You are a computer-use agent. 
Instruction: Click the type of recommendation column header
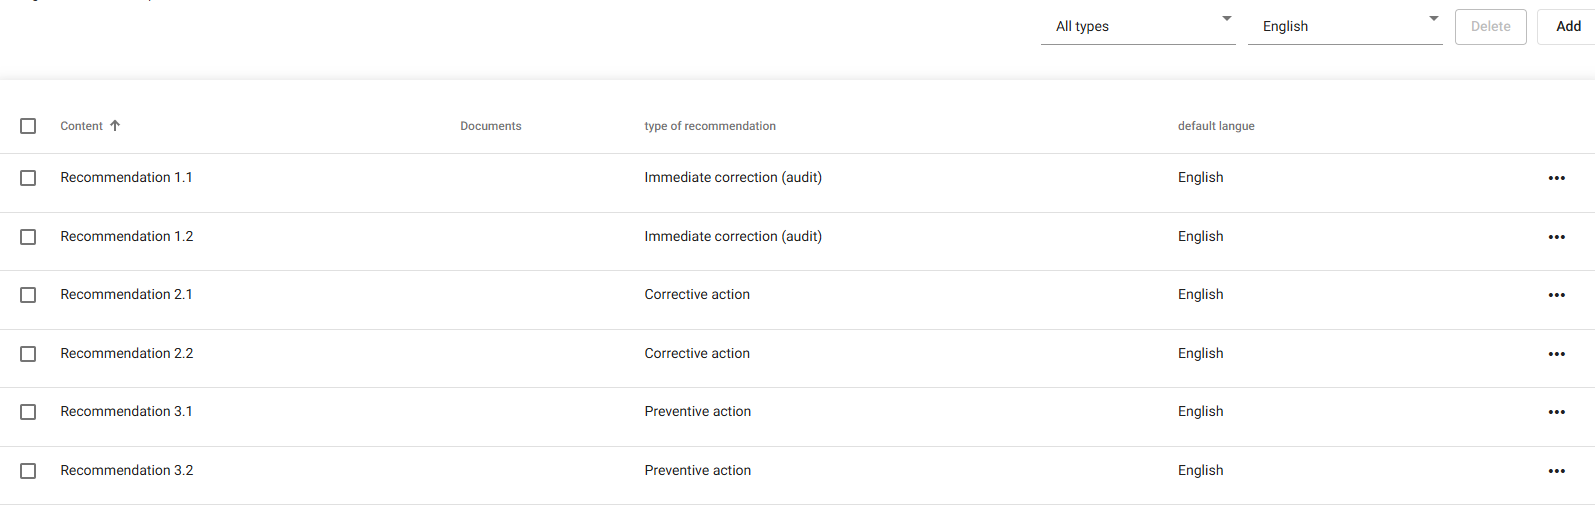pos(710,126)
